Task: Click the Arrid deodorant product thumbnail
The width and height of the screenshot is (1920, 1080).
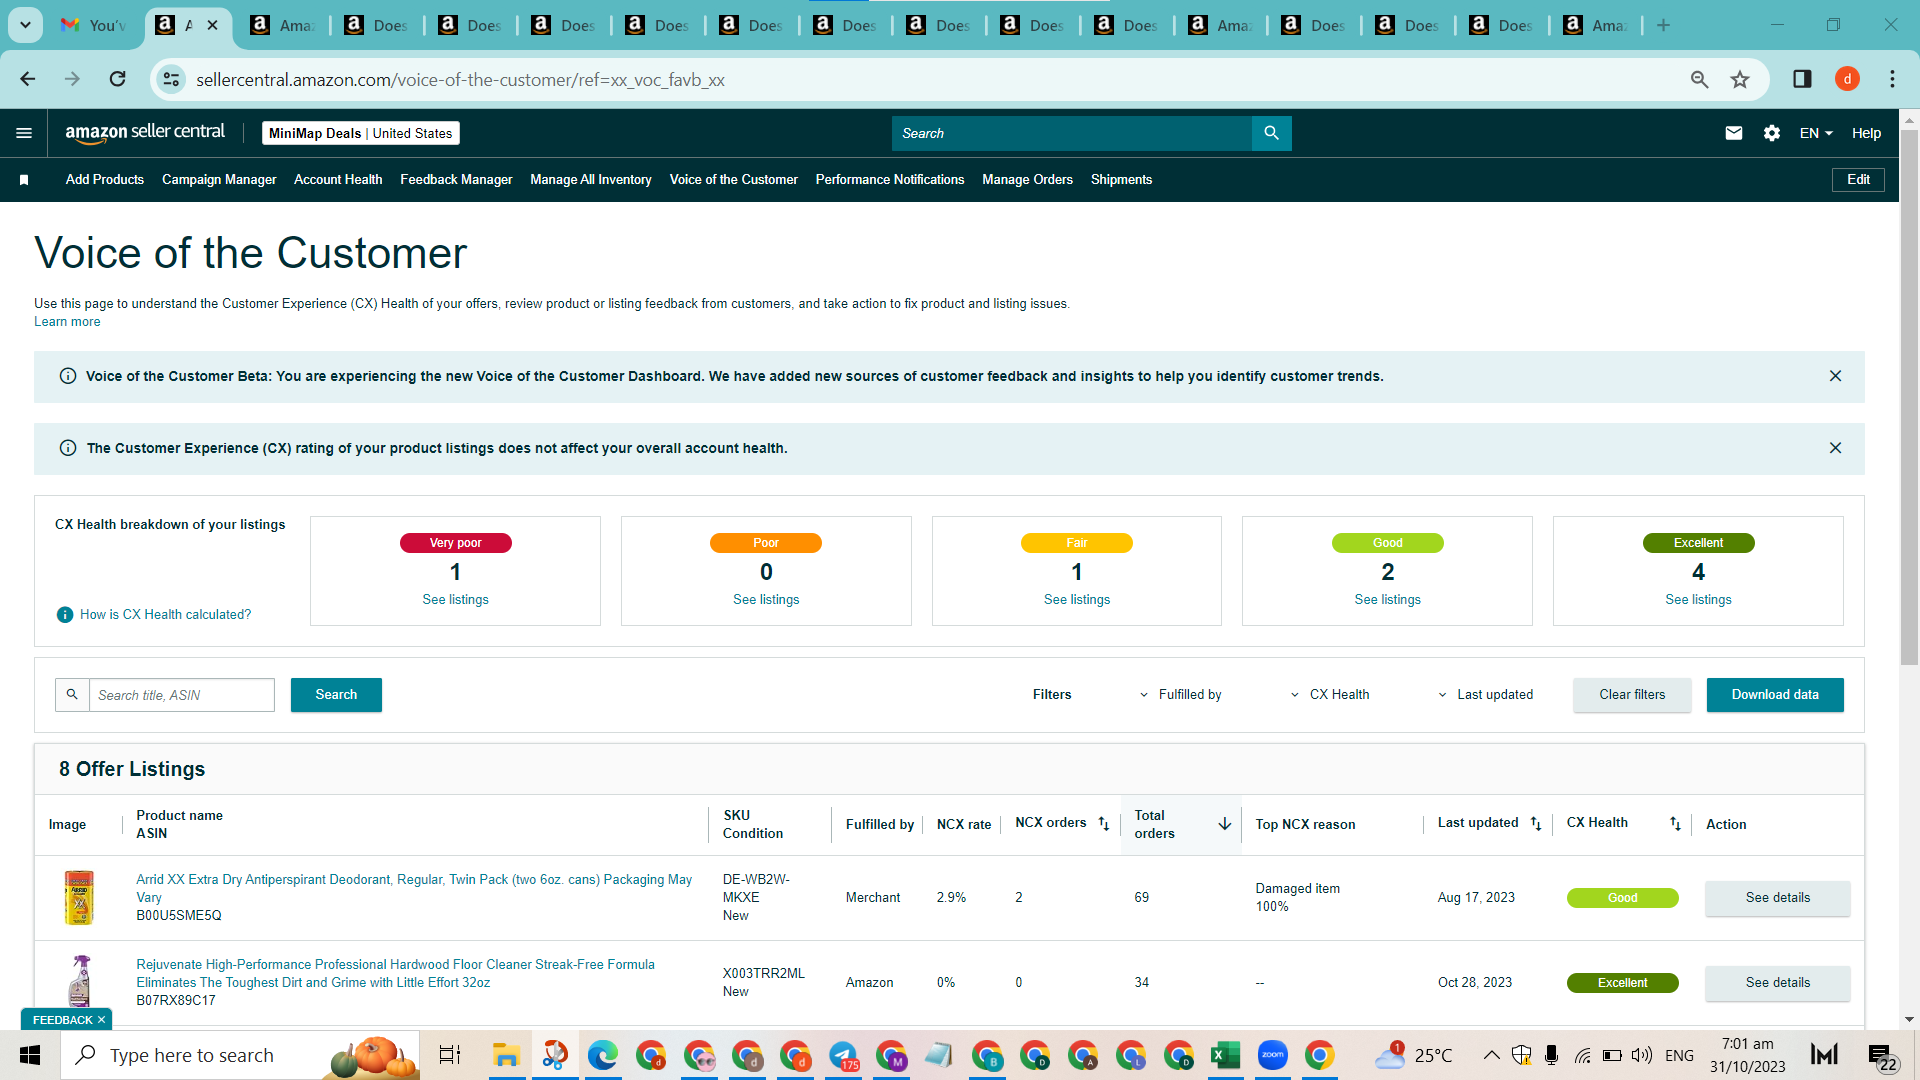Action: coord(79,897)
